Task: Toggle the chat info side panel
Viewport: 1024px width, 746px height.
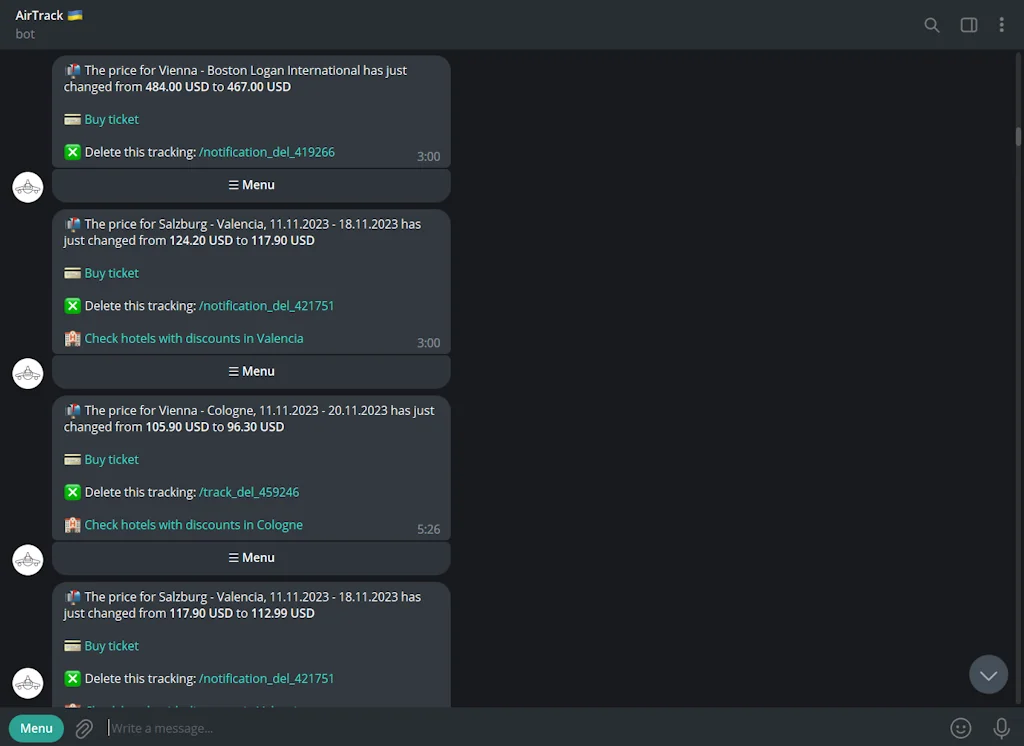Action: point(968,25)
